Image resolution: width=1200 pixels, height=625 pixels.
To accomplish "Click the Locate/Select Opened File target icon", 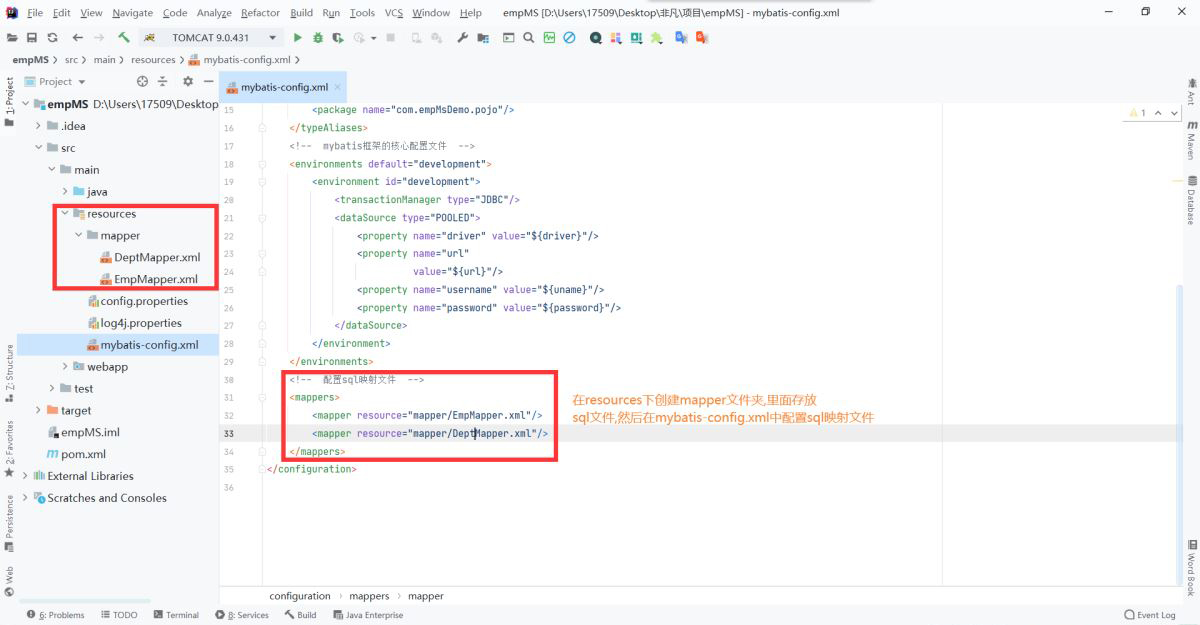I will click(142, 82).
